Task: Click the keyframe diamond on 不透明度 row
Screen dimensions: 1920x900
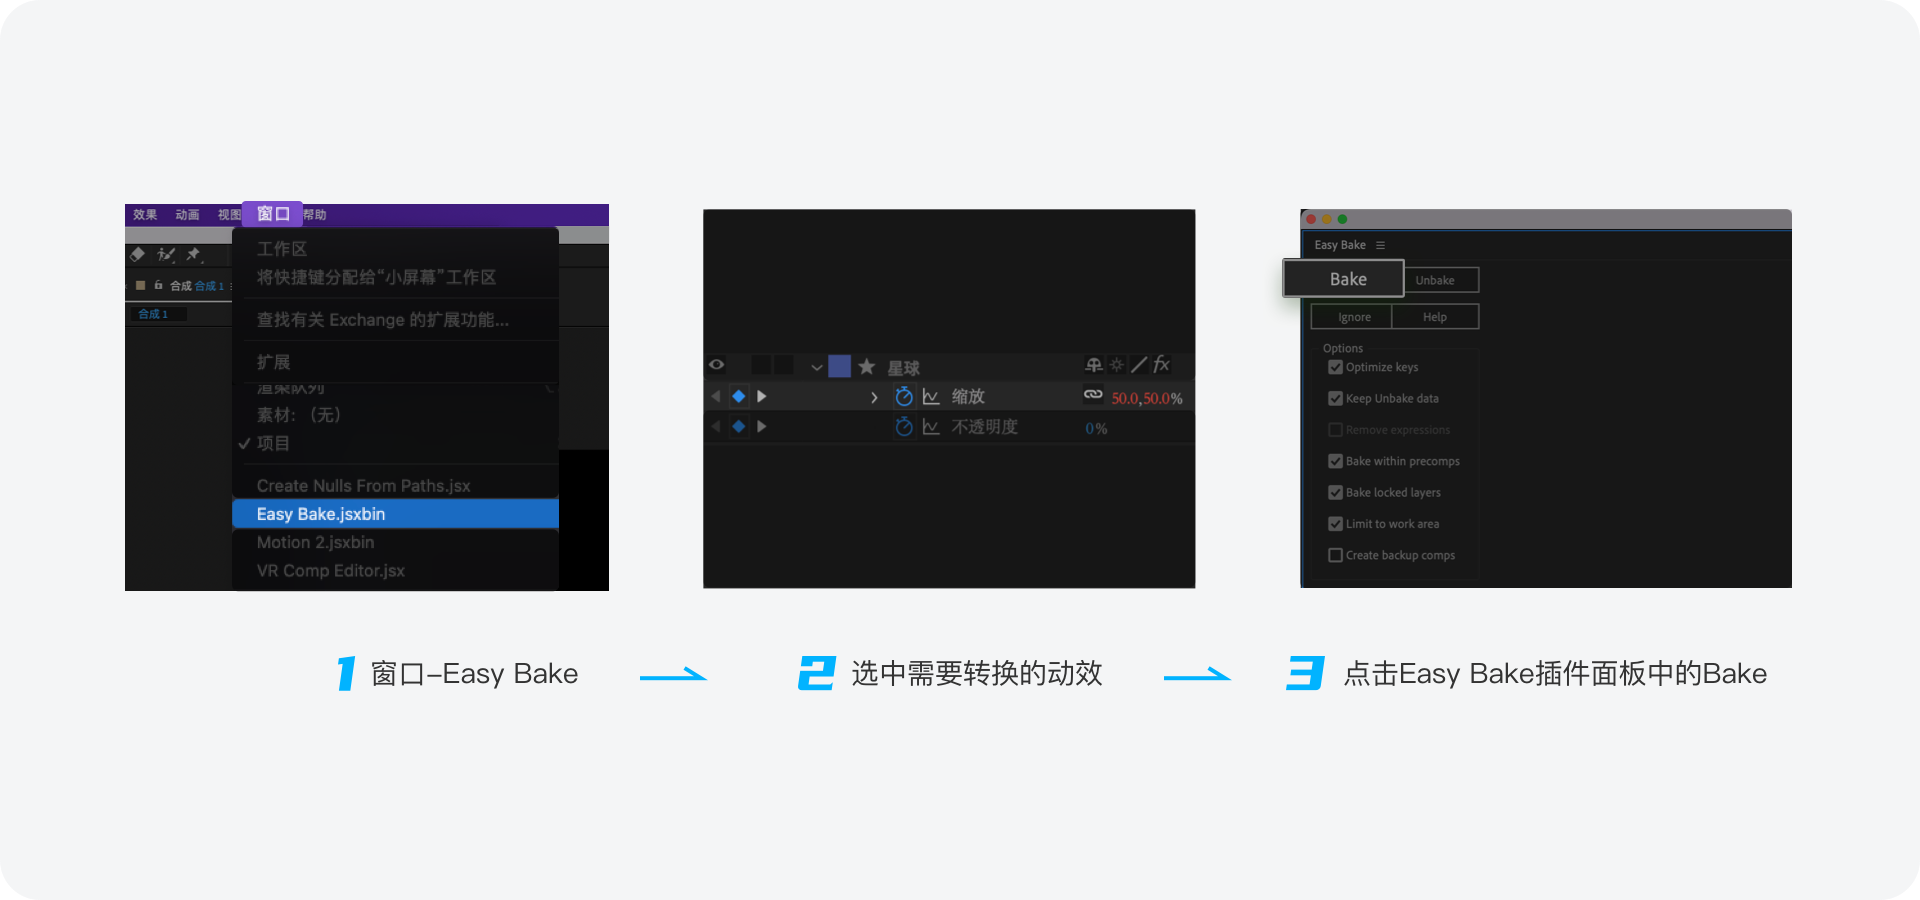Action: click(x=739, y=427)
